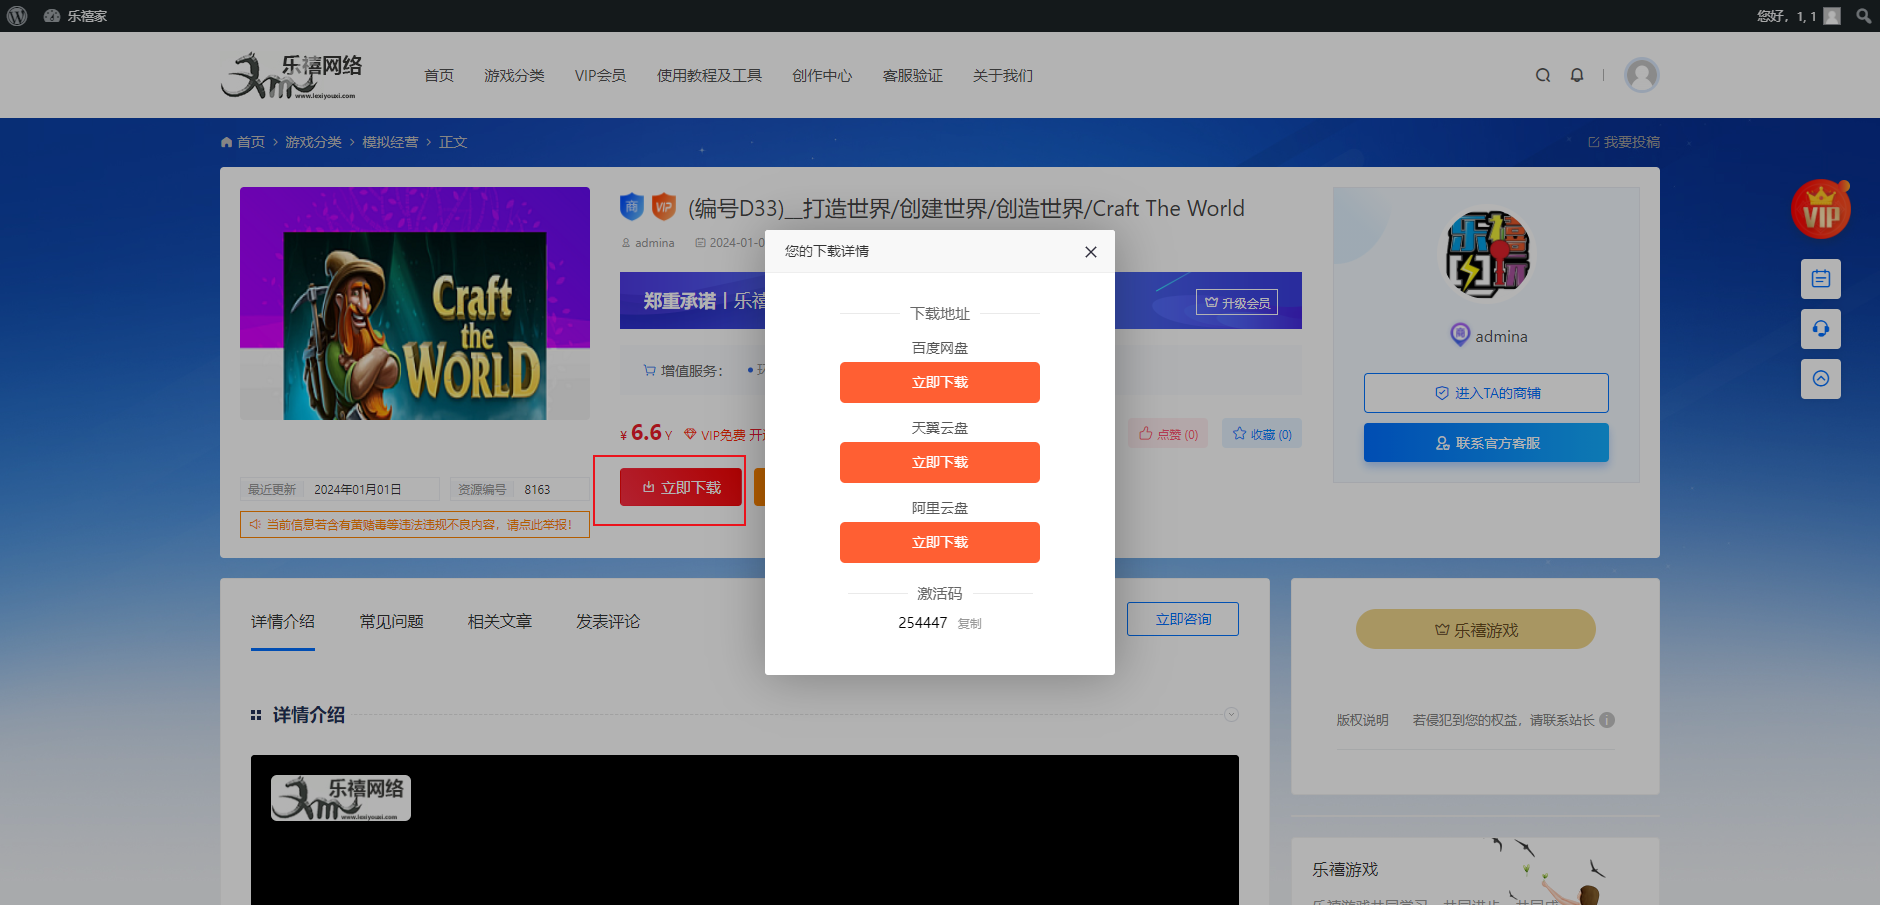This screenshot has width=1880, height=905.
Task: Click 模拟经营 breadcrumb link
Action: tap(390, 142)
